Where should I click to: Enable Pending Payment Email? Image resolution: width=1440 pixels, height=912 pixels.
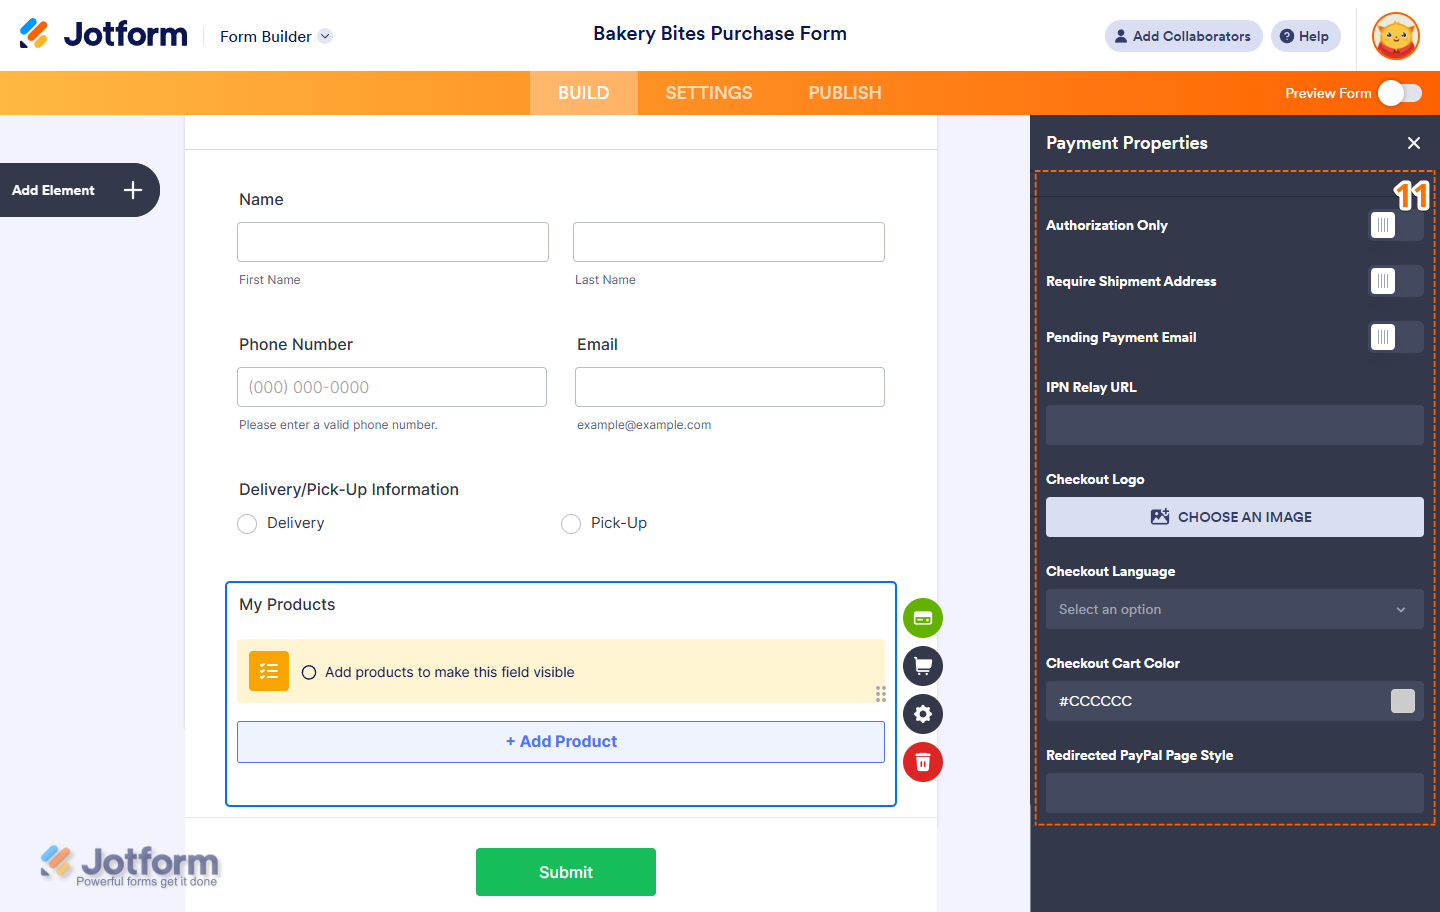point(1395,337)
